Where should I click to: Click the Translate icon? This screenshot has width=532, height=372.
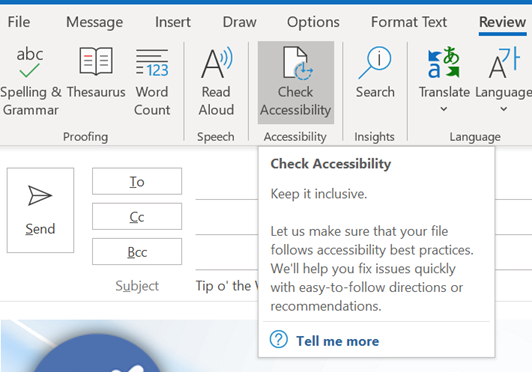point(443,62)
